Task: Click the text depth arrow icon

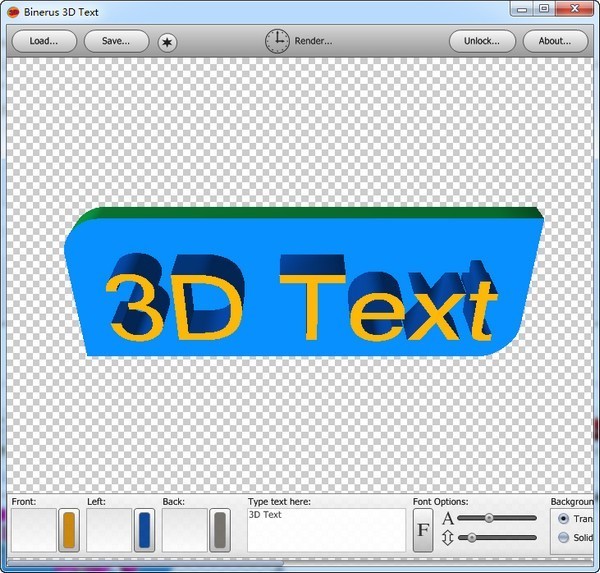Action: point(447,538)
